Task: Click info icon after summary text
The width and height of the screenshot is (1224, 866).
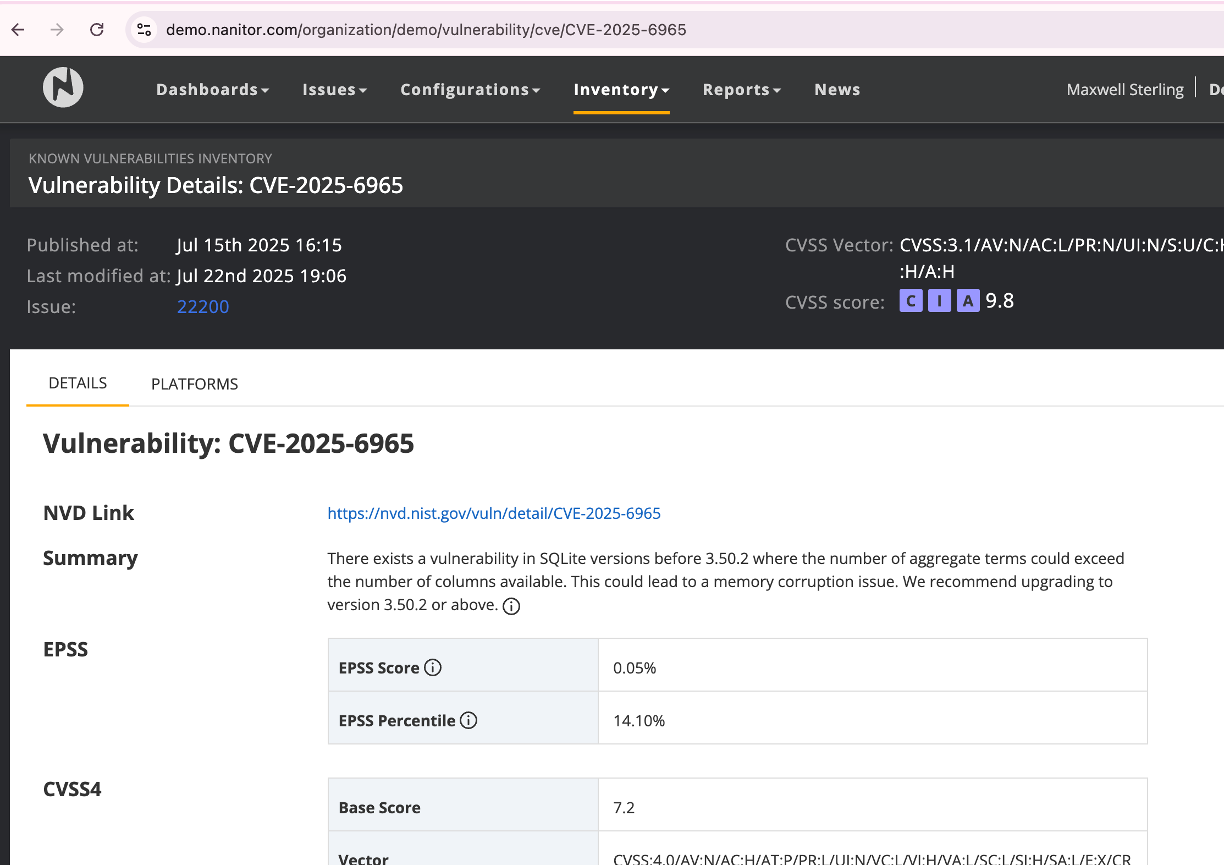Action: 511,606
